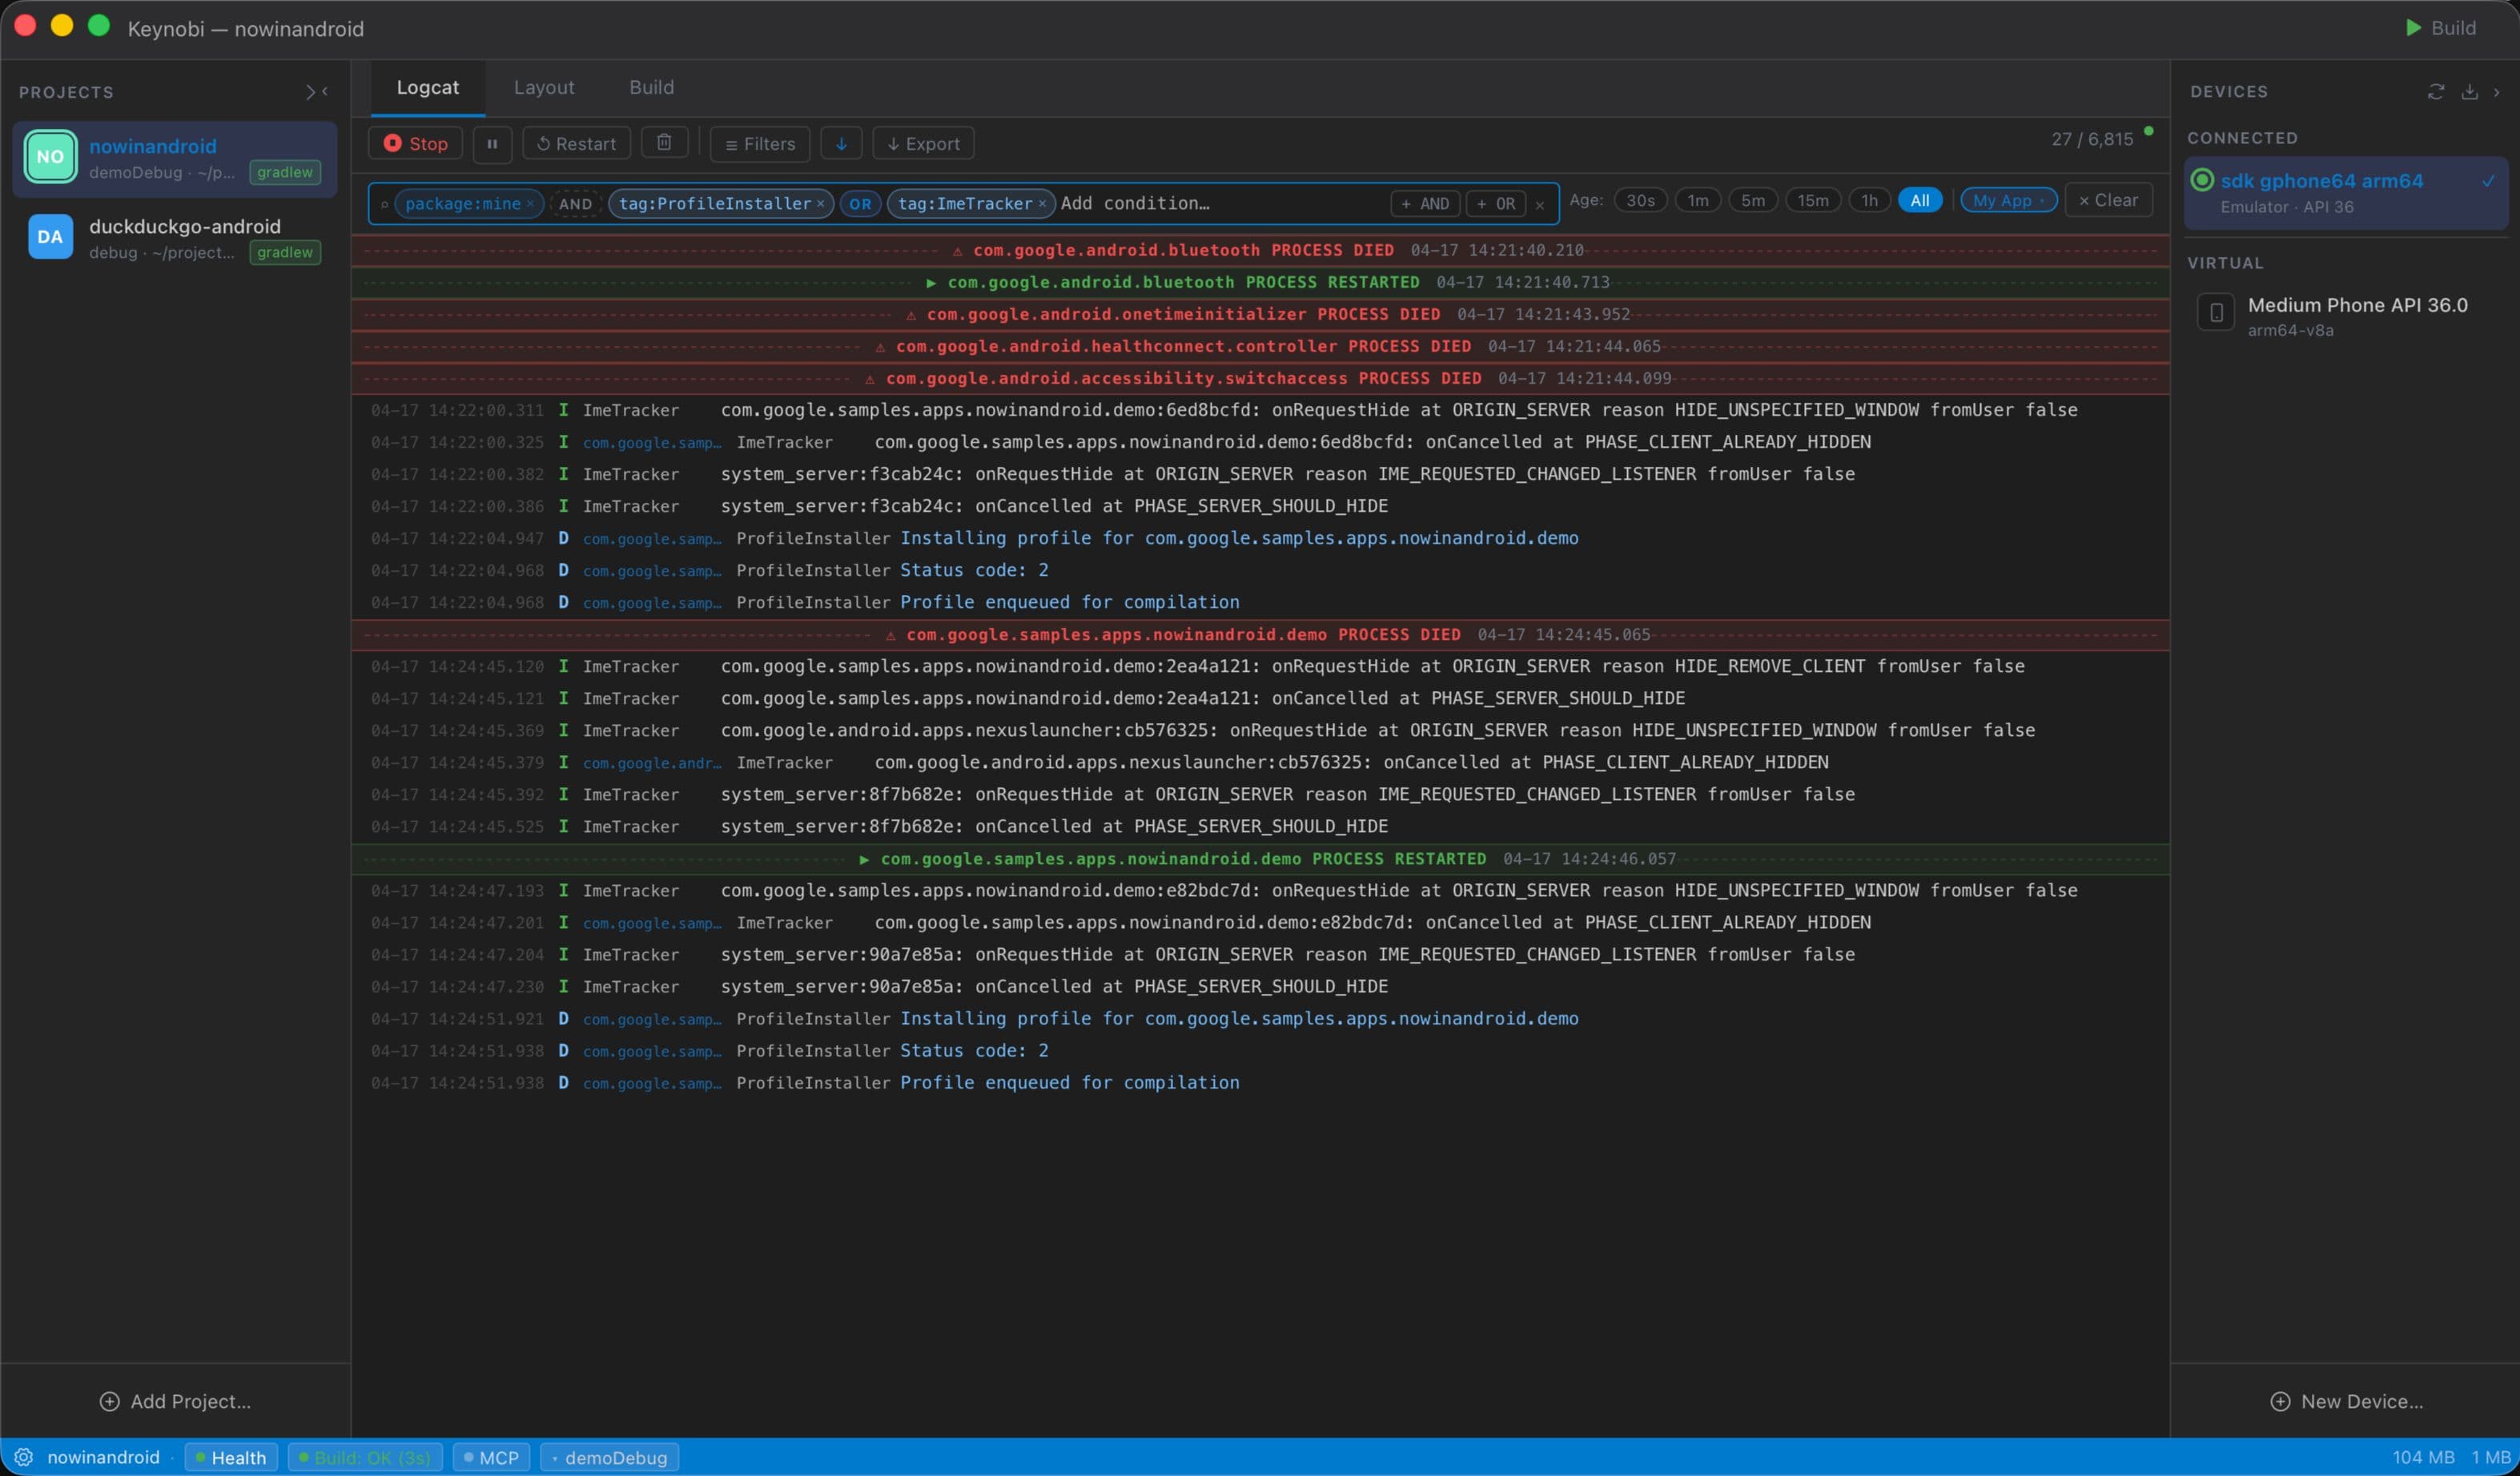Check the Build: OK status indicator
2520x1476 pixels.
364,1457
